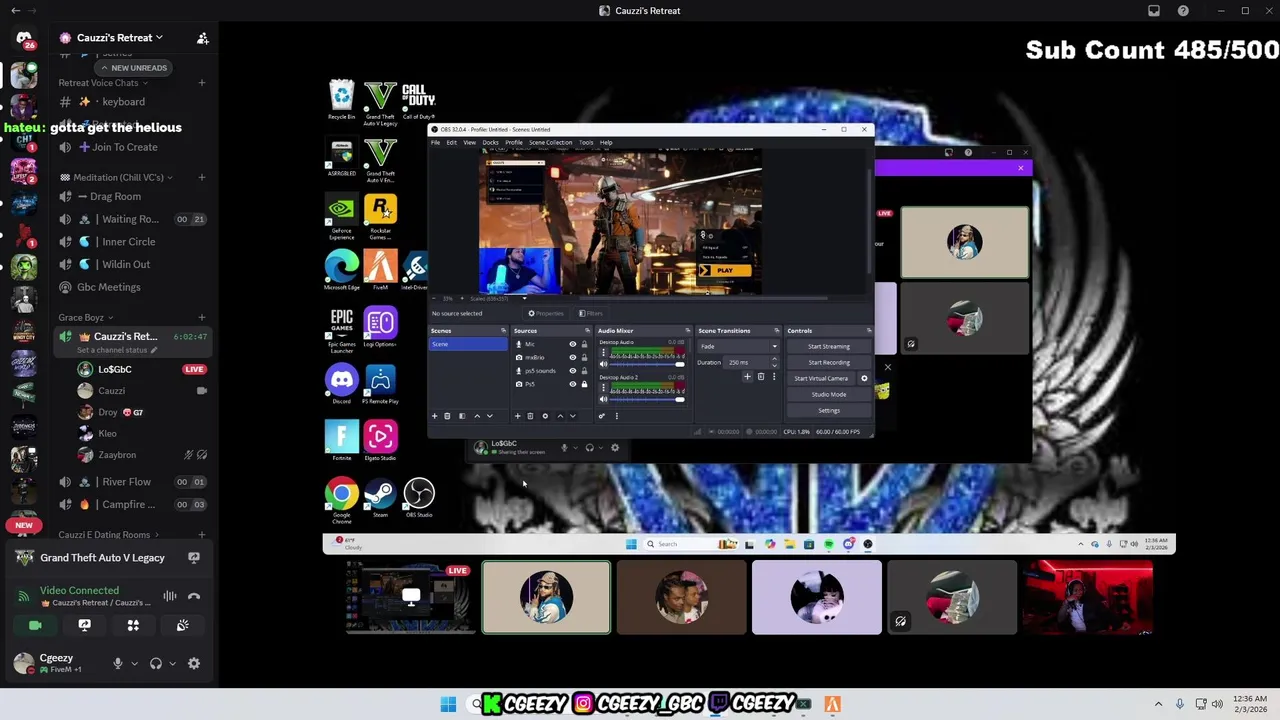Click the NEW servers badge in sidebar
This screenshot has height=720, width=1280.
[x=24, y=525]
